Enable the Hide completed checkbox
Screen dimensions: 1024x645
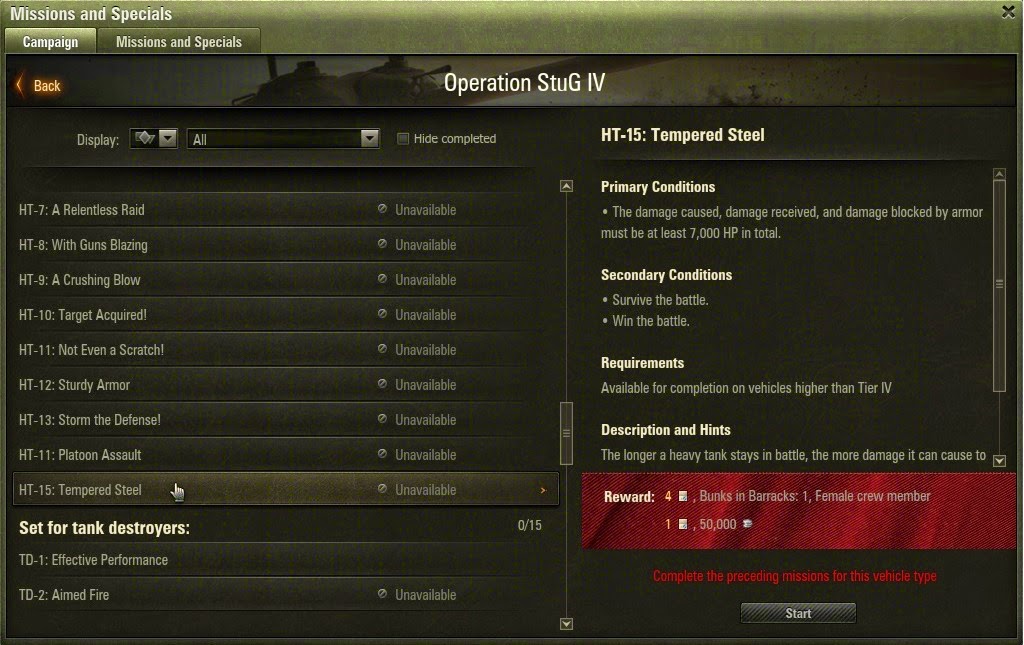(x=403, y=138)
